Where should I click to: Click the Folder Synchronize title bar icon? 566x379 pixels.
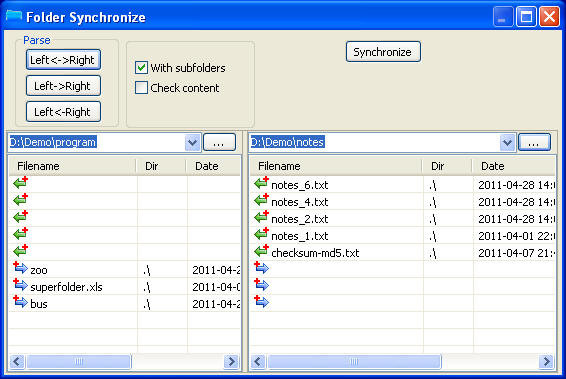[14, 16]
